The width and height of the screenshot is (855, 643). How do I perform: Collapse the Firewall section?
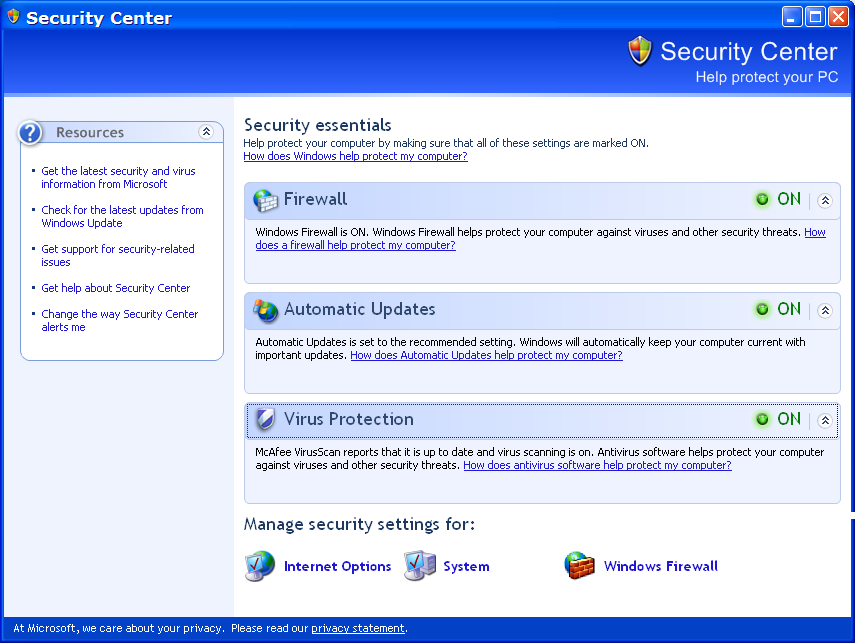pyautogui.click(x=824, y=200)
